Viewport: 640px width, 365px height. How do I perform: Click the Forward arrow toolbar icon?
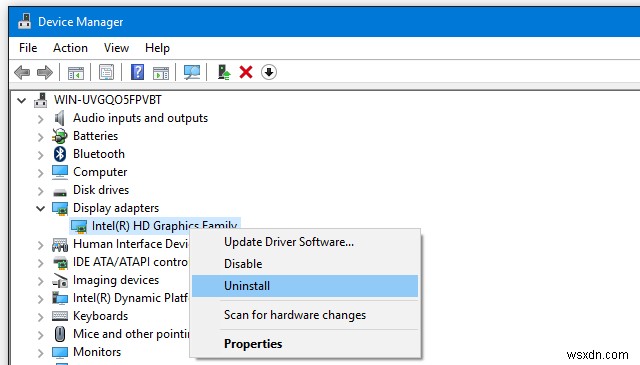(x=45, y=73)
